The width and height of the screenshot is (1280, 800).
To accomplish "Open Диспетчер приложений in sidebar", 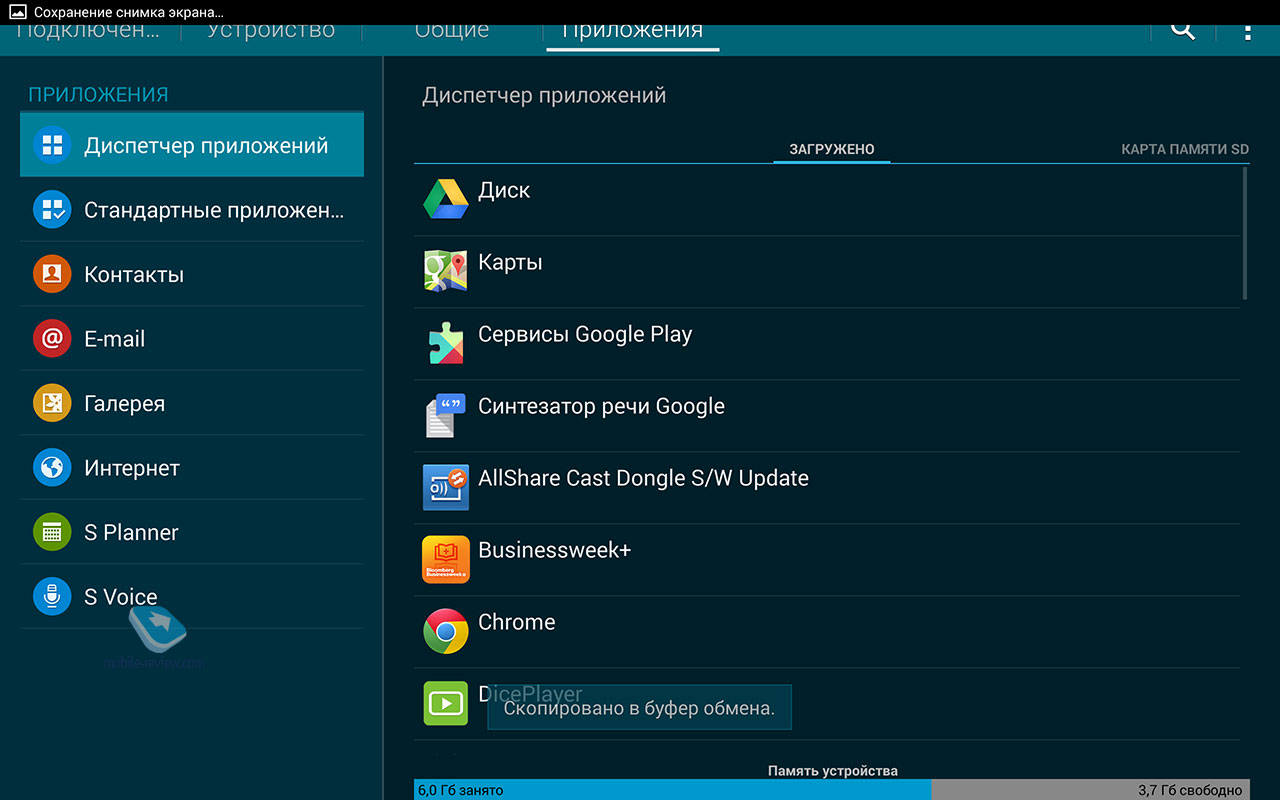I will click(192, 145).
